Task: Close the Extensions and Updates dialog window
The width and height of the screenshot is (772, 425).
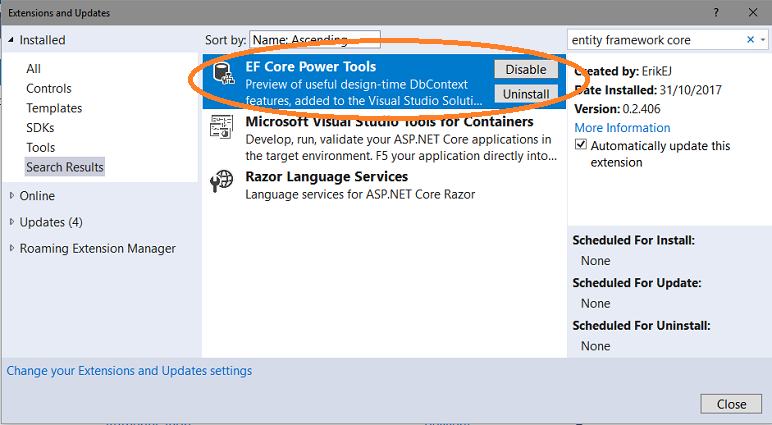Action: tap(753, 13)
